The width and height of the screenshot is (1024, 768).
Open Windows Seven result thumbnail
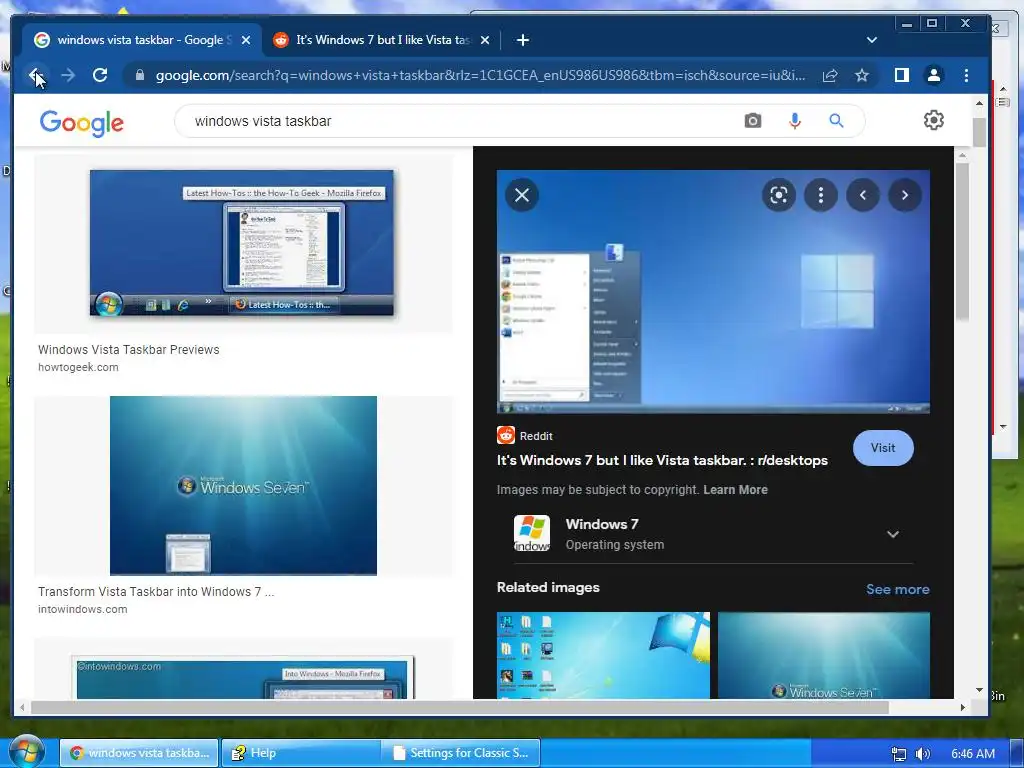pos(243,485)
